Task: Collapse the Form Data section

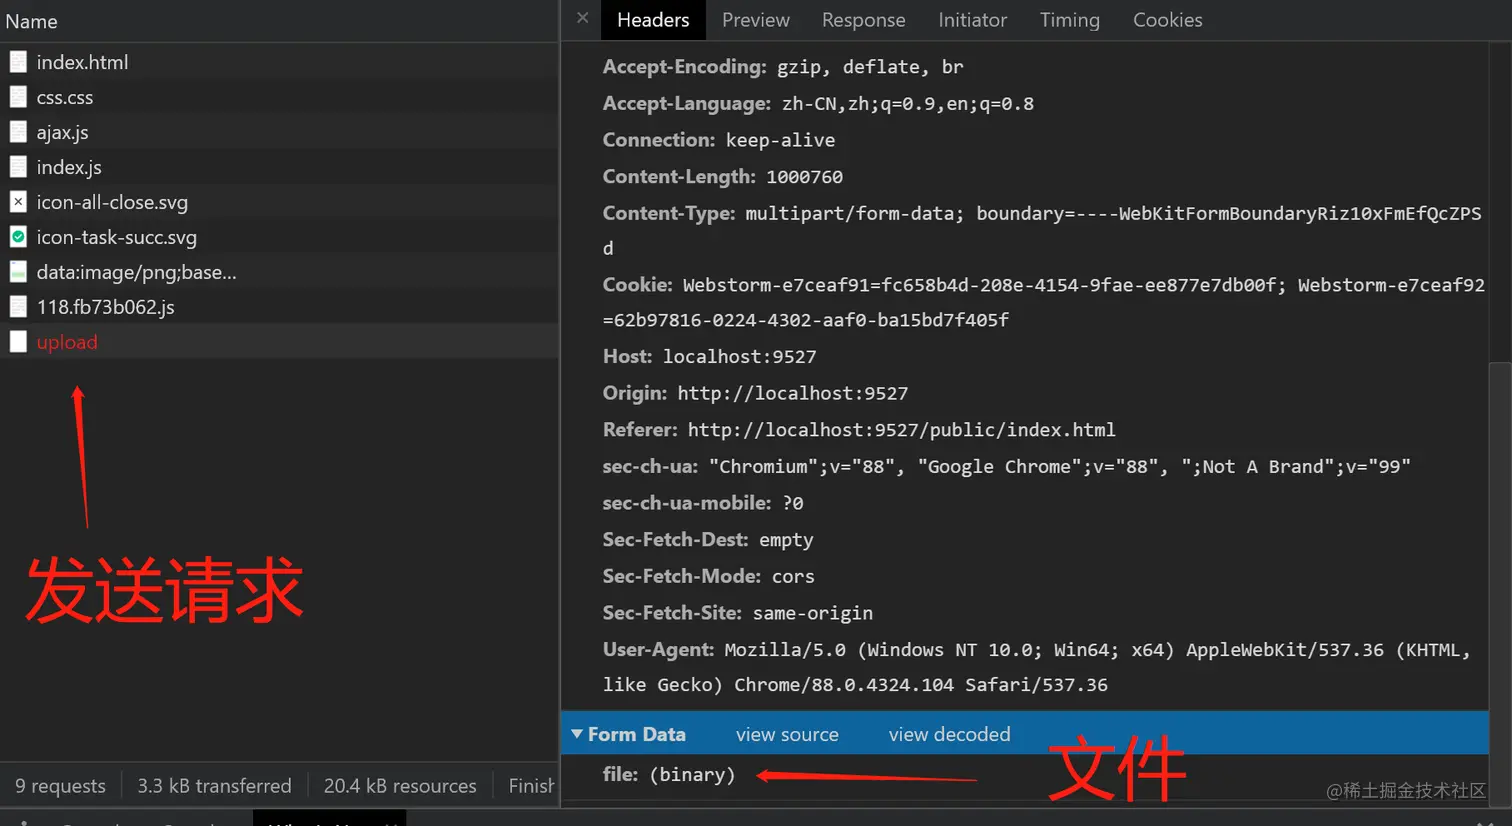Action: point(577,734)
